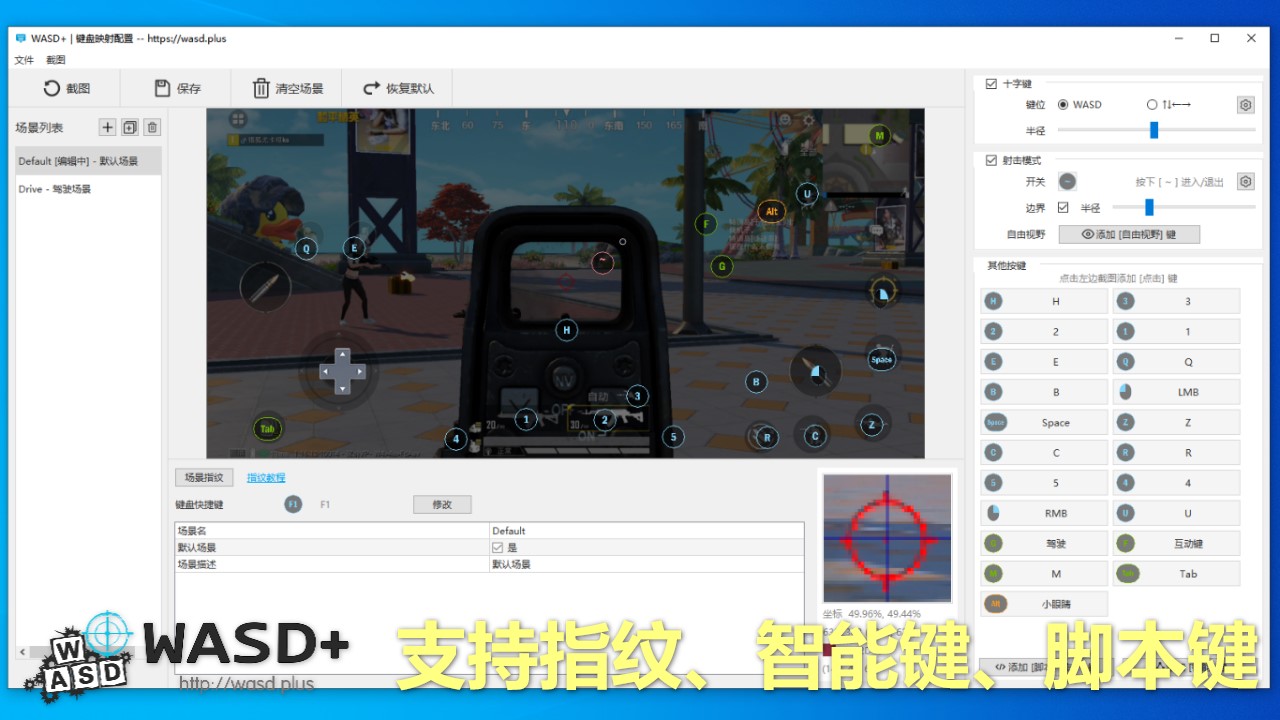Click the Space key button in 其他按键
Viewport: 1280px width, 720px height.
pos(1044,422)
